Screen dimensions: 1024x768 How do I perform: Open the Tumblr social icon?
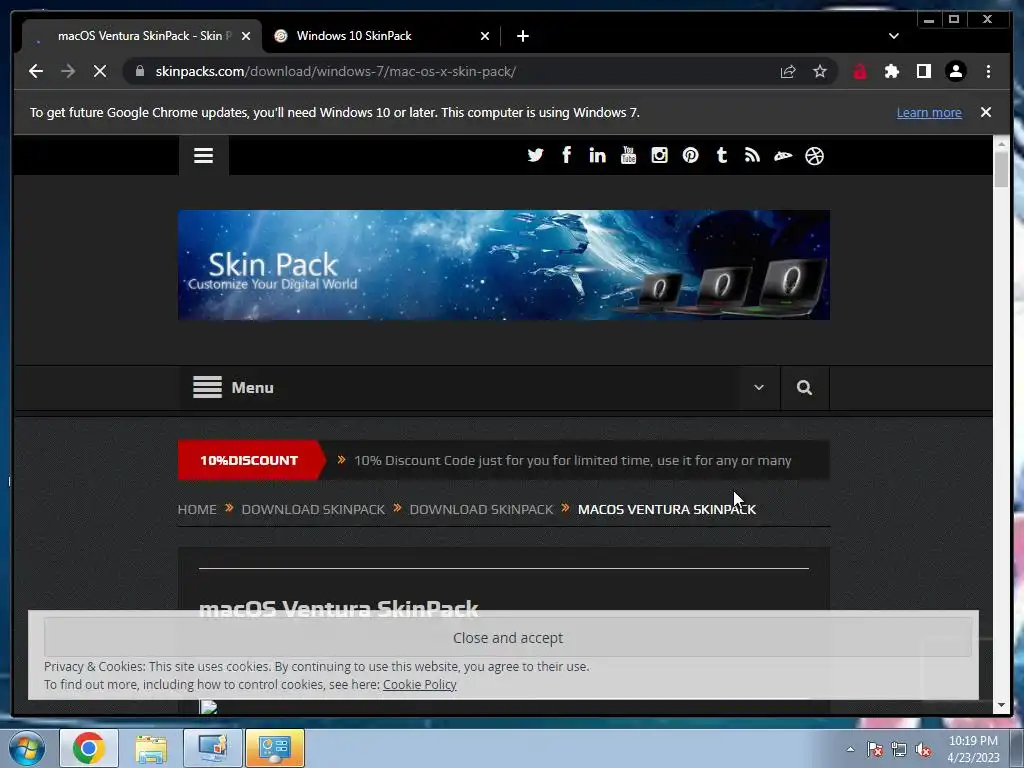click(x=722, y=155)
